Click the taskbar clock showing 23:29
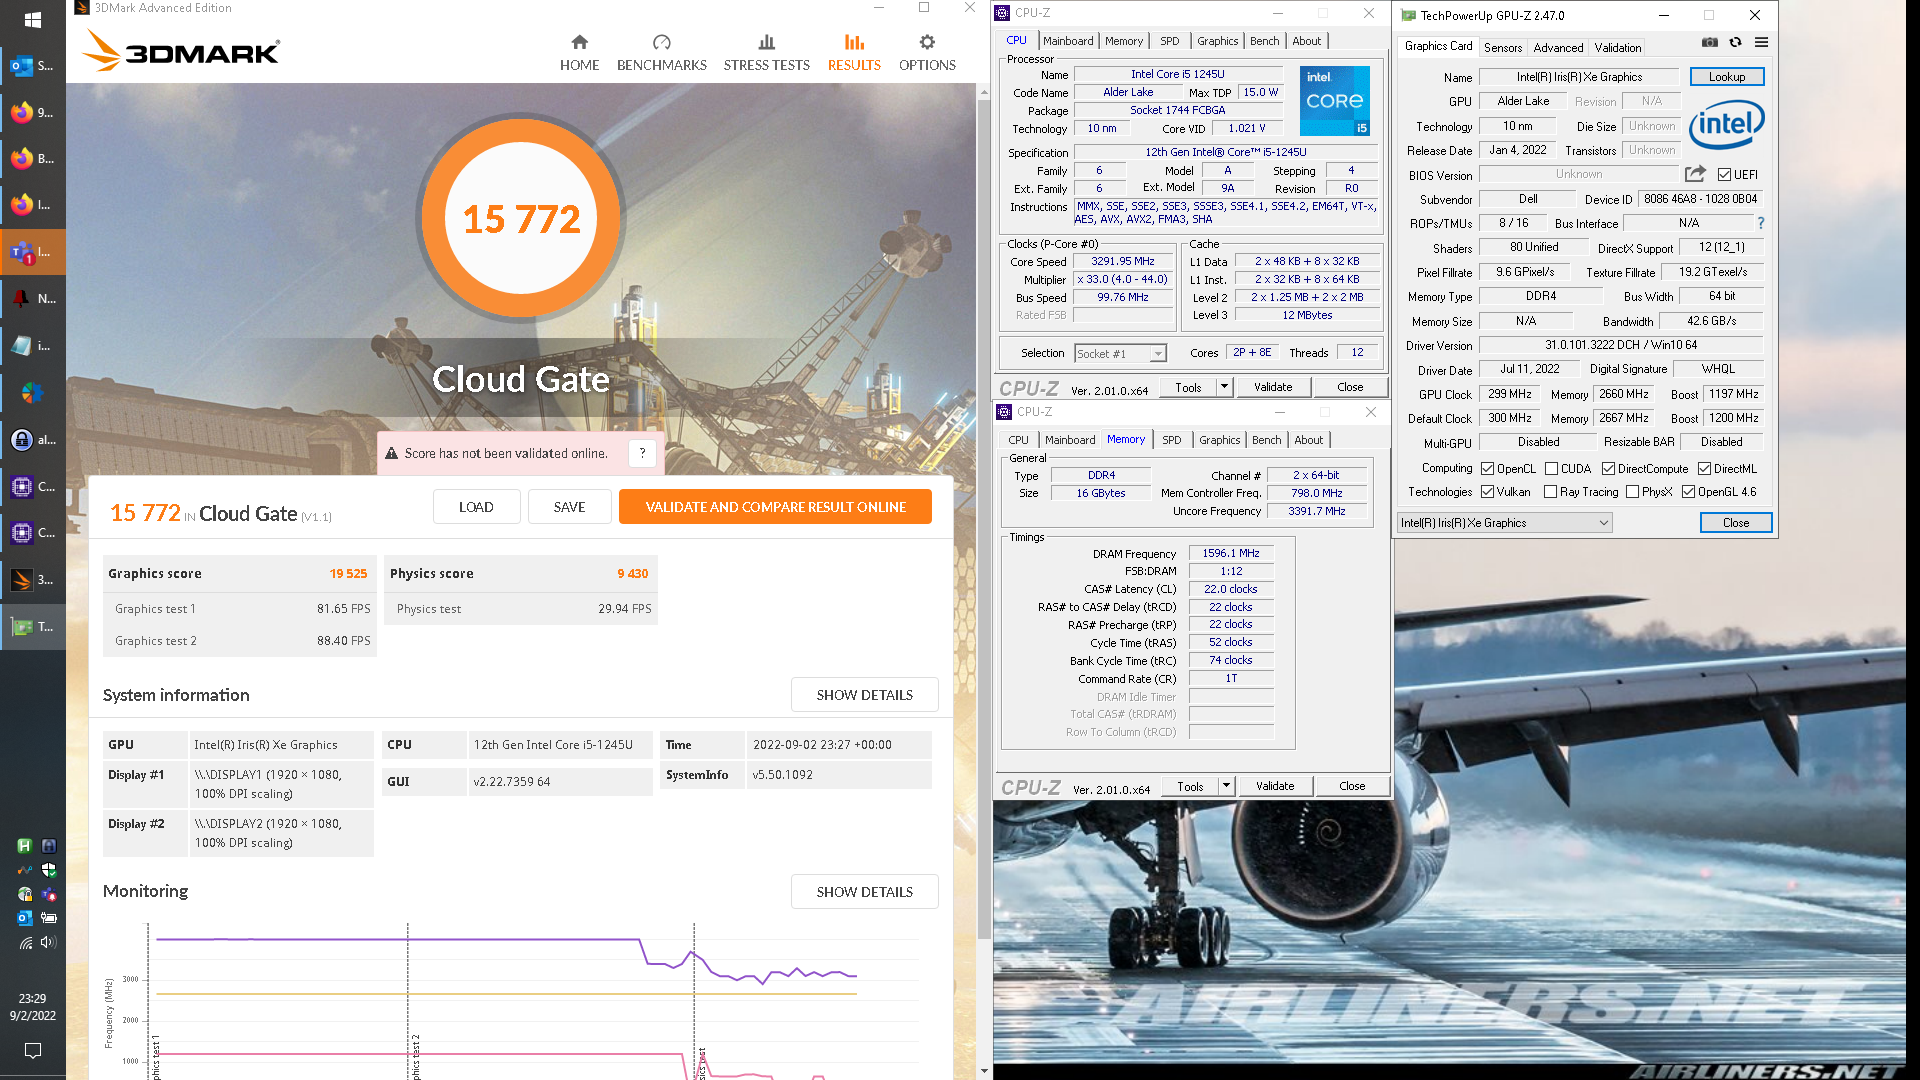1920x1080 pixels. tap(32, 1006)
